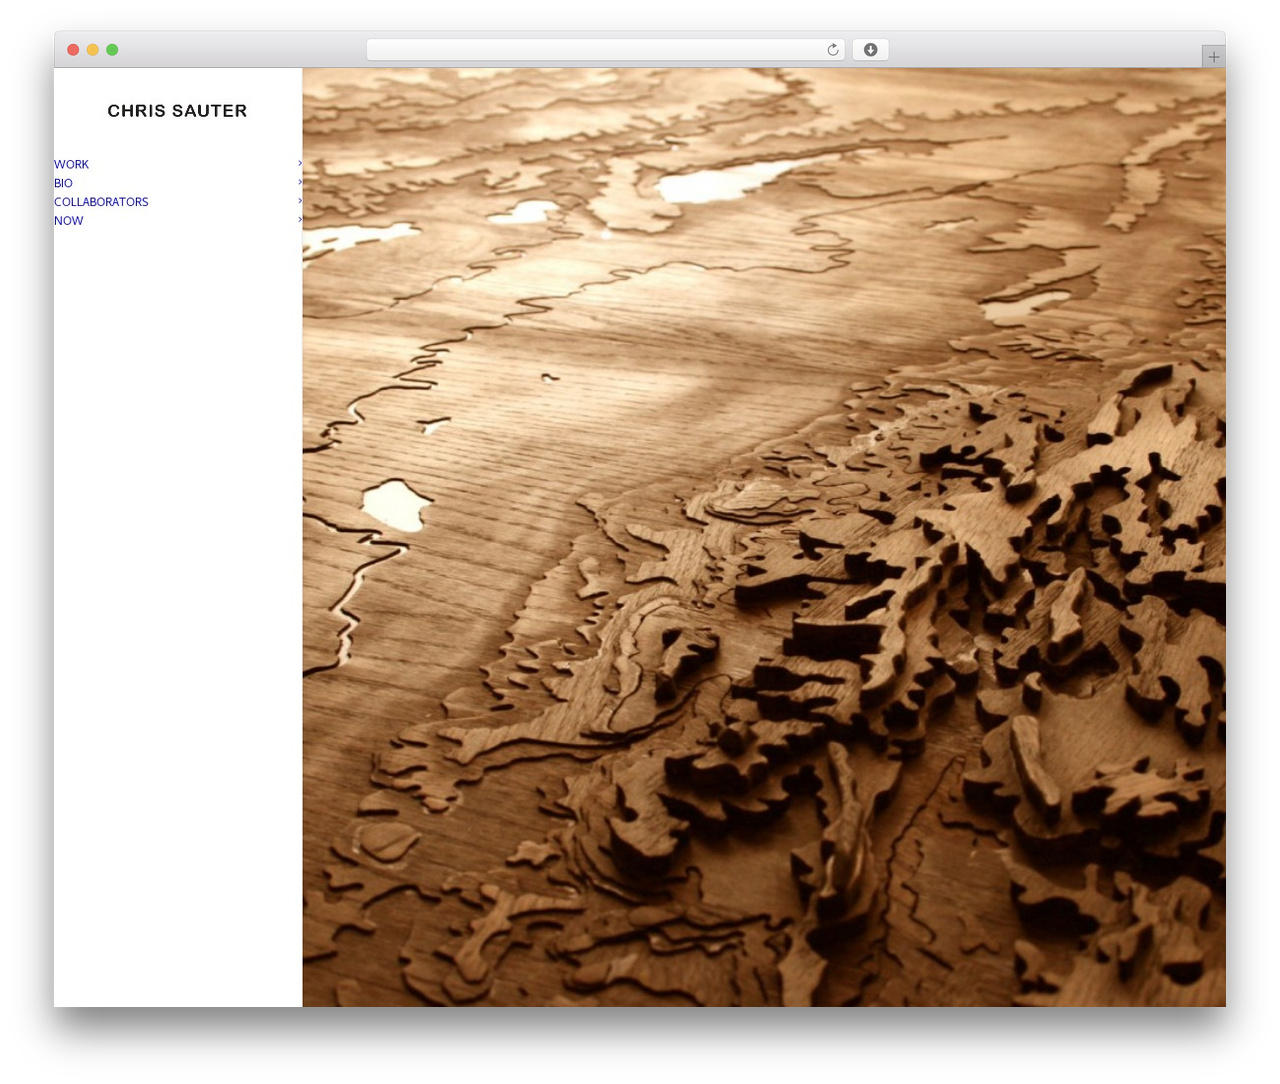The image size is (1280, 1084).
Task: Expand the chevron beside BIO
Action: pyautogui.click(x=299, y=182)
